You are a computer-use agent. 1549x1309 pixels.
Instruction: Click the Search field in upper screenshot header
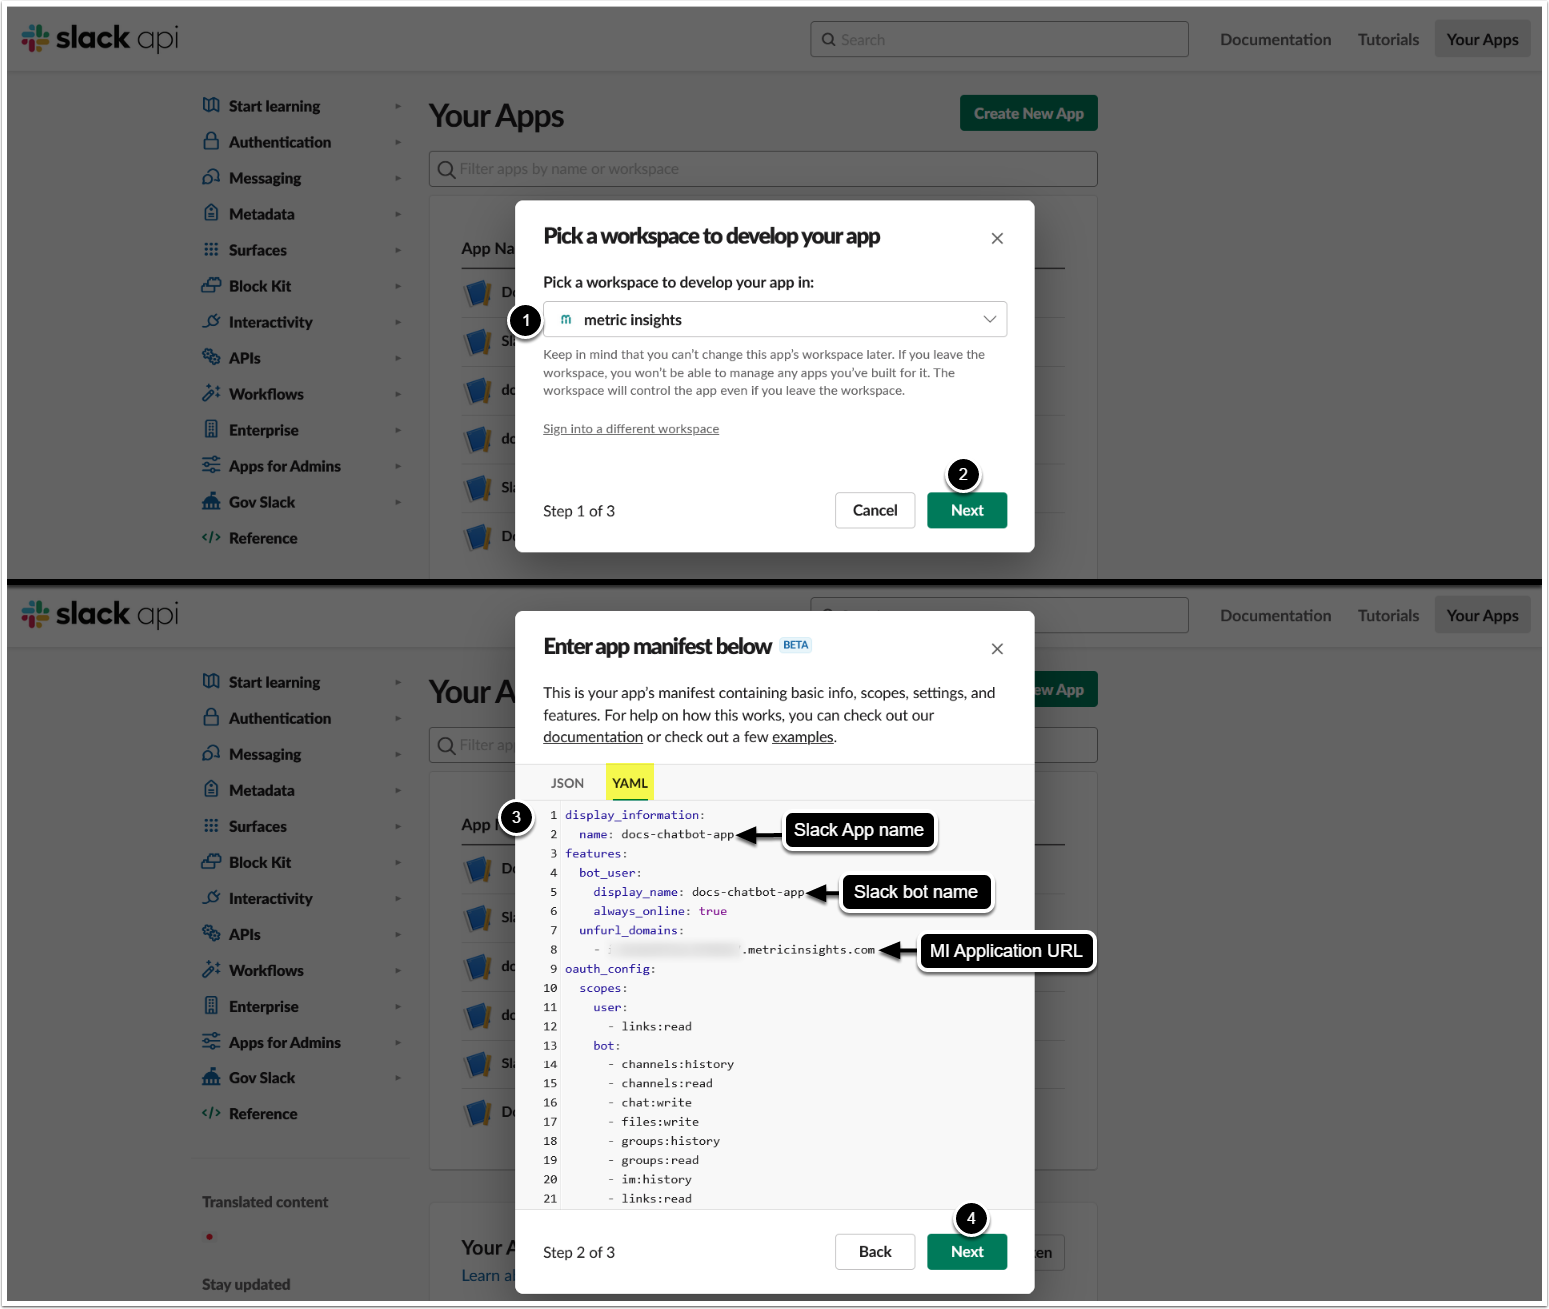tap(999, 39)
